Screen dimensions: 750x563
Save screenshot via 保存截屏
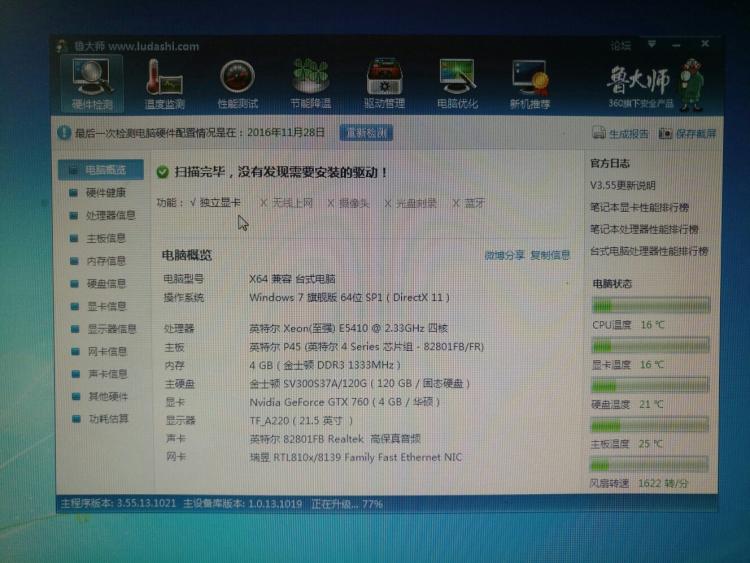click(x=687, y=133)
